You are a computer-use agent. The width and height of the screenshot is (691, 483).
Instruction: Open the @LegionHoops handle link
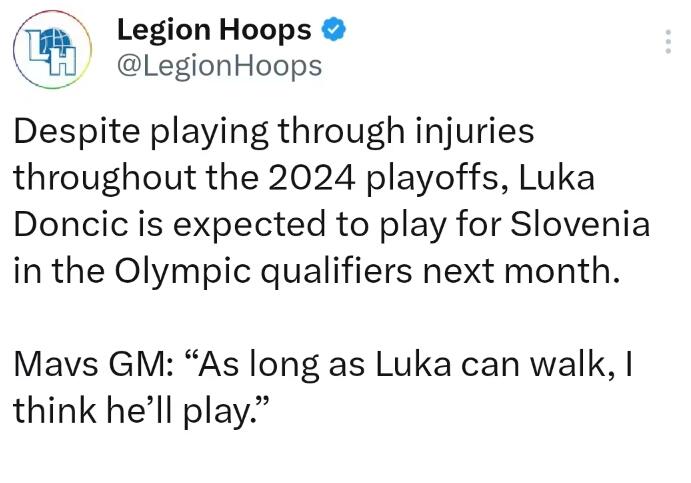[x=219, y=67]
